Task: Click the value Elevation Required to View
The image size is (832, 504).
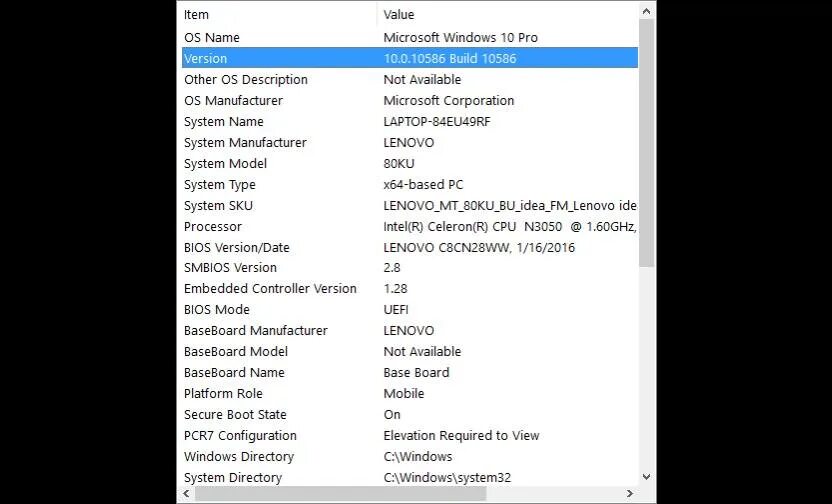Action: pyautogui.click(x=462, y=436)
